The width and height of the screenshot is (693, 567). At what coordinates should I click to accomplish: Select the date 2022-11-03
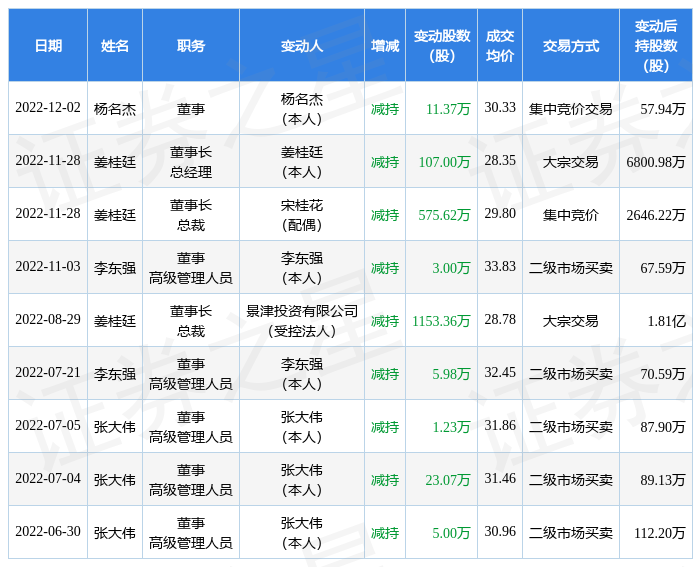(x=48, y=266)
